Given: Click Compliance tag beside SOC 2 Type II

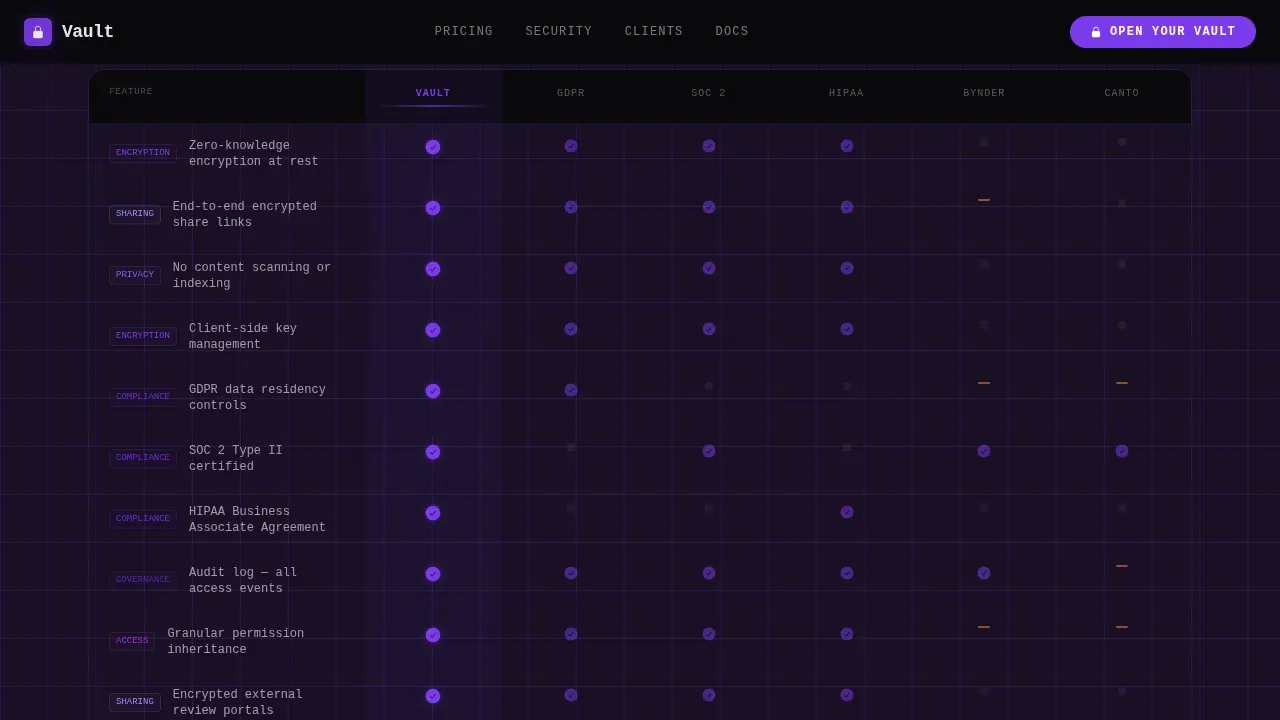Looking at the screenshot, I should [x=143, y=458].
